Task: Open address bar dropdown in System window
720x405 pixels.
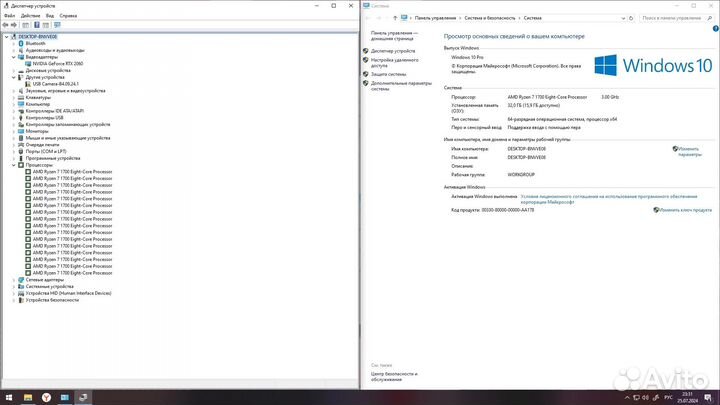Action: coord(623,18)
